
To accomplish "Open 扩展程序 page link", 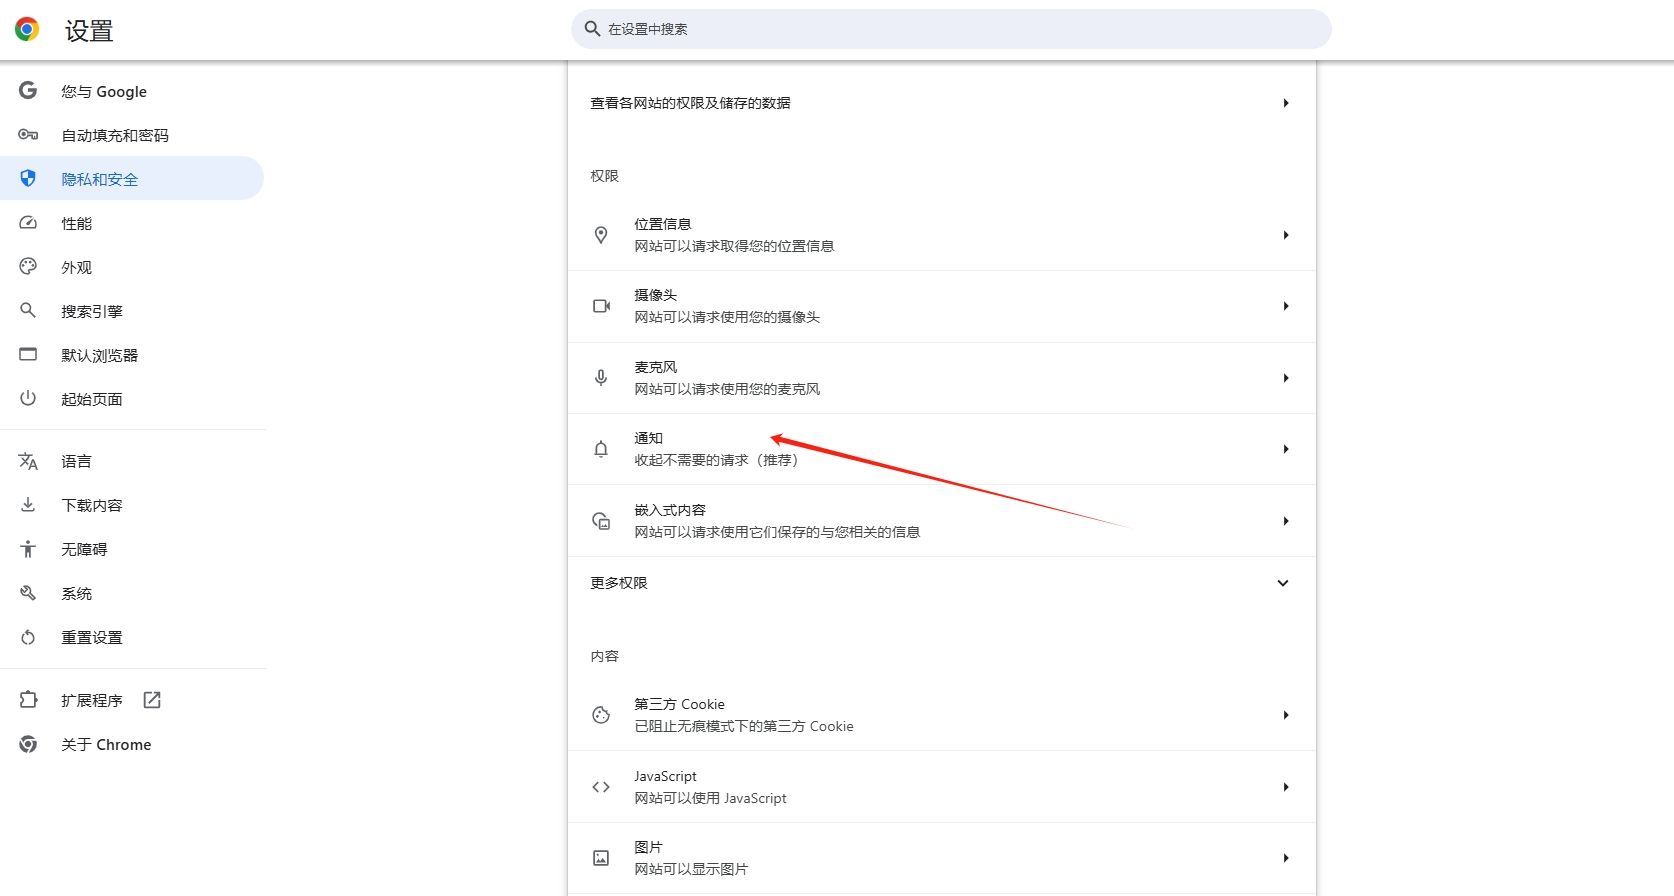I will coord(132,700).
